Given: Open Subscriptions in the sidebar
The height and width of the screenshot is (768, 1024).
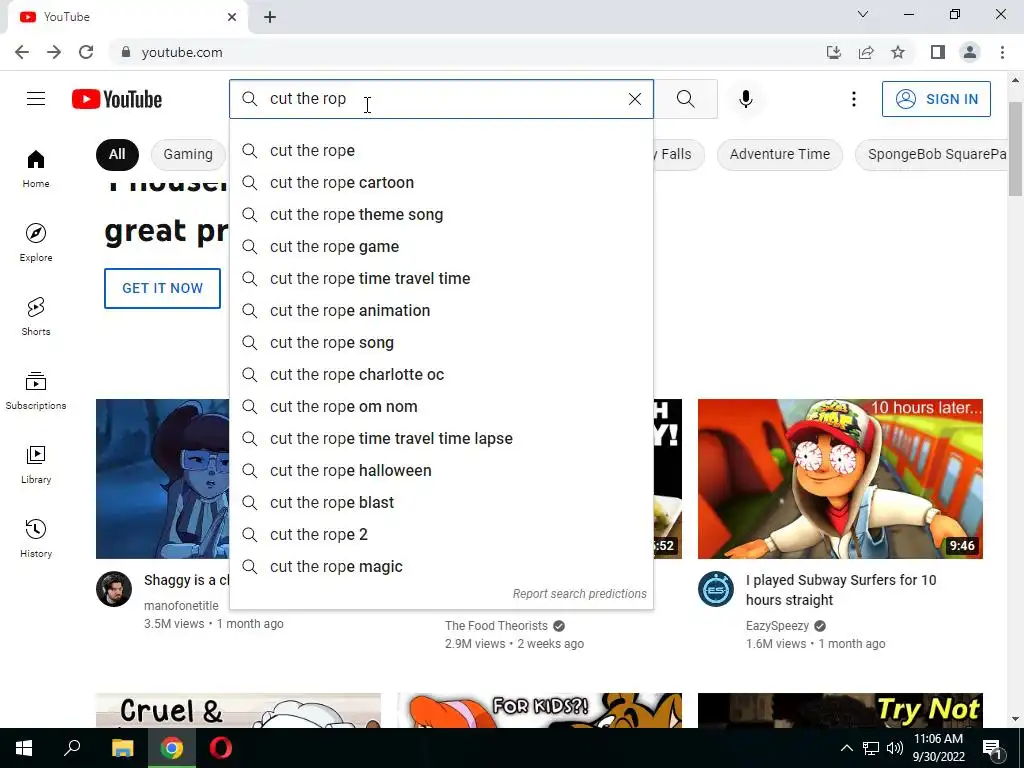Looking at the screenshot, I should (x=36, y=390).
